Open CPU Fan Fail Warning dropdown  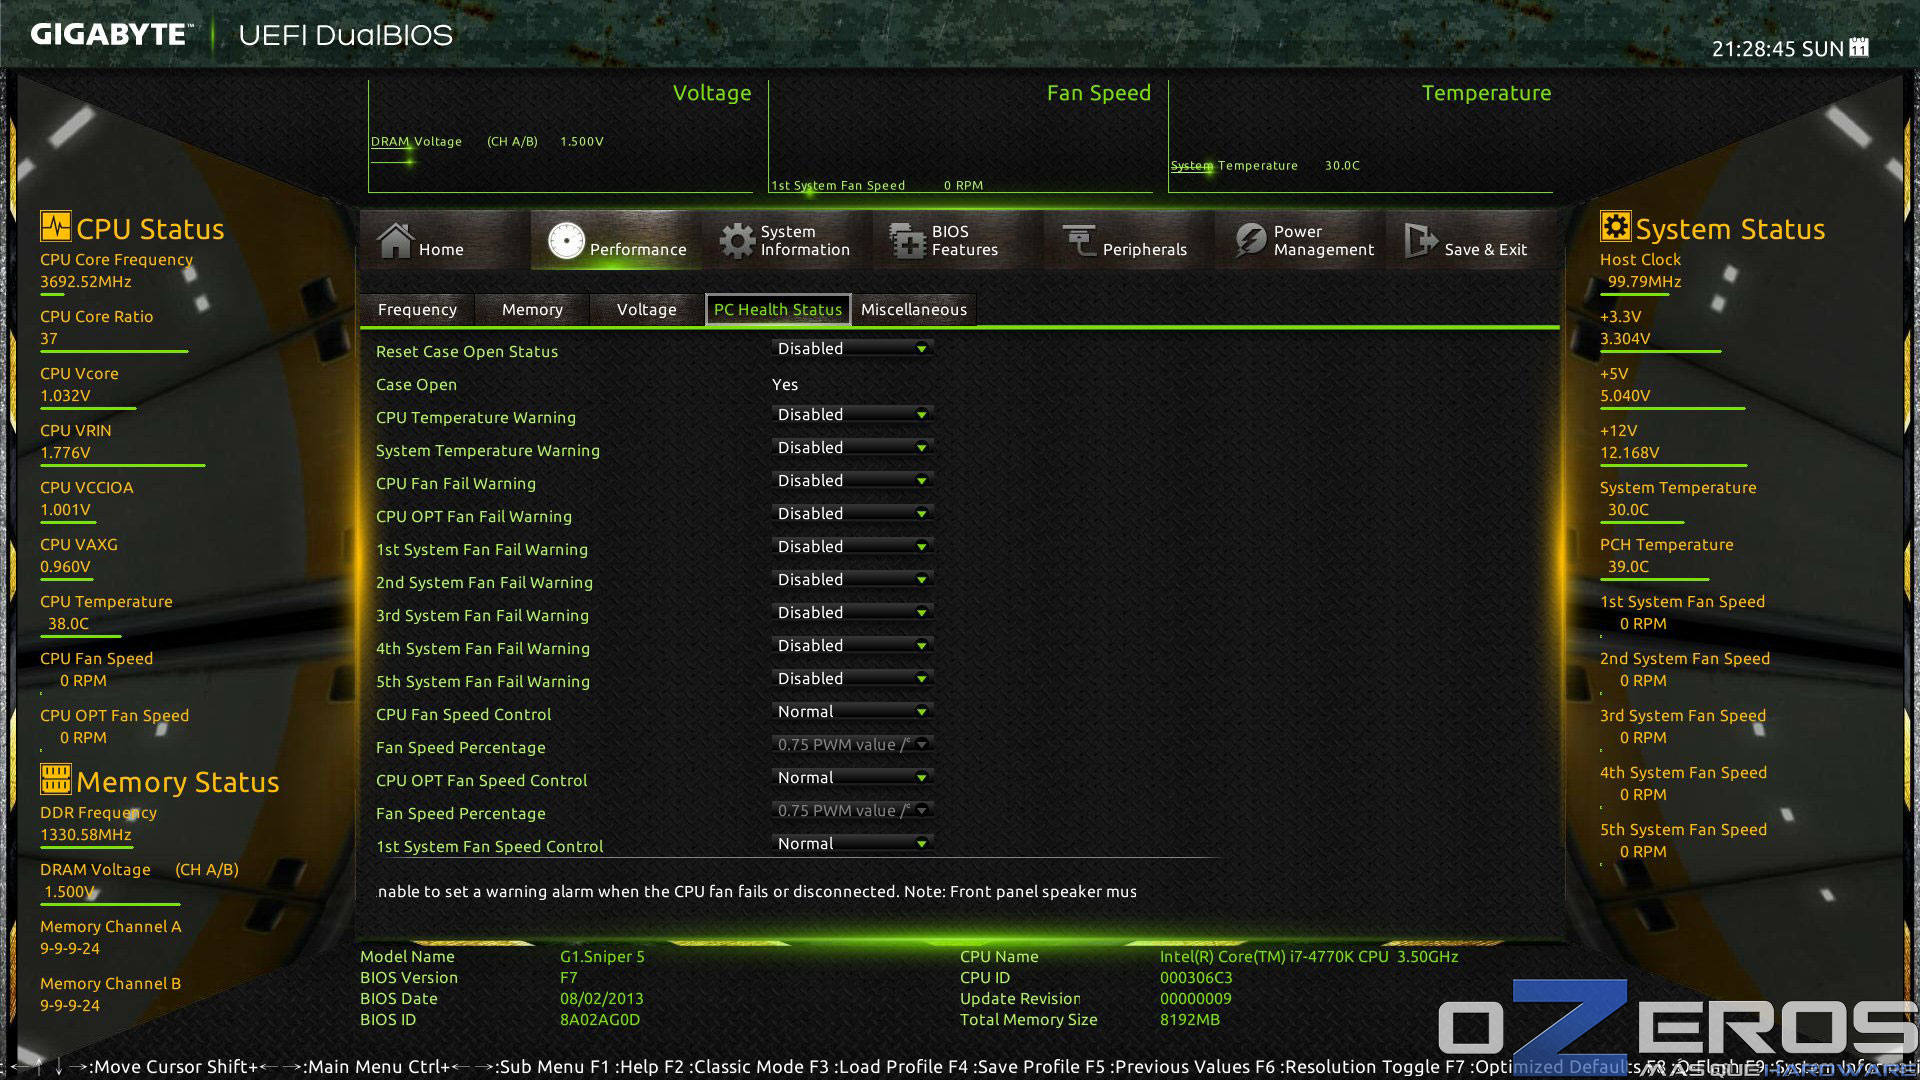(x=852, y=481)
